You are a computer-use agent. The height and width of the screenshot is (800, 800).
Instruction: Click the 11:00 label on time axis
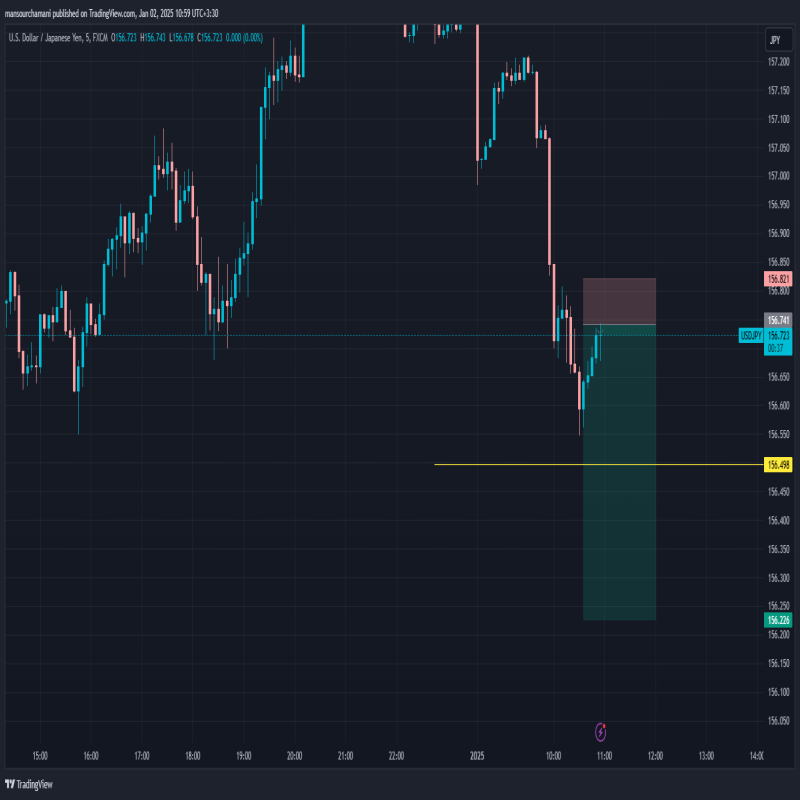(x=604, y=755)
